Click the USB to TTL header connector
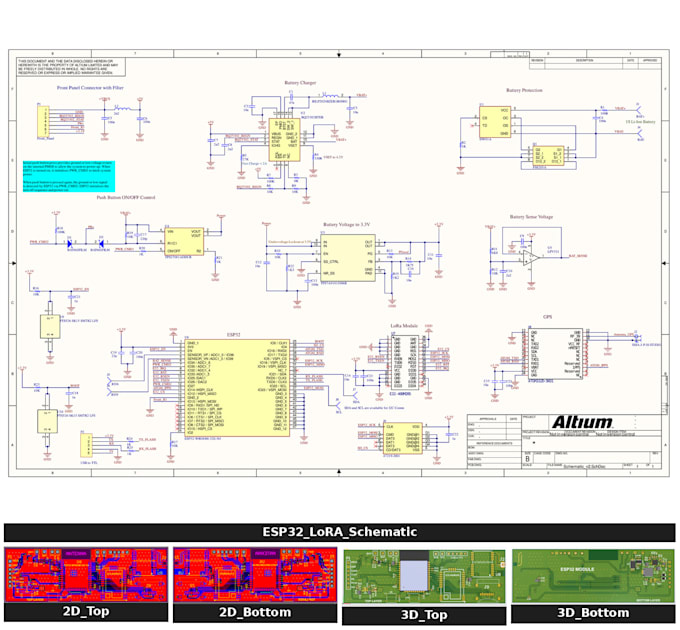680x630 pixels. click(x=86, y=445)
